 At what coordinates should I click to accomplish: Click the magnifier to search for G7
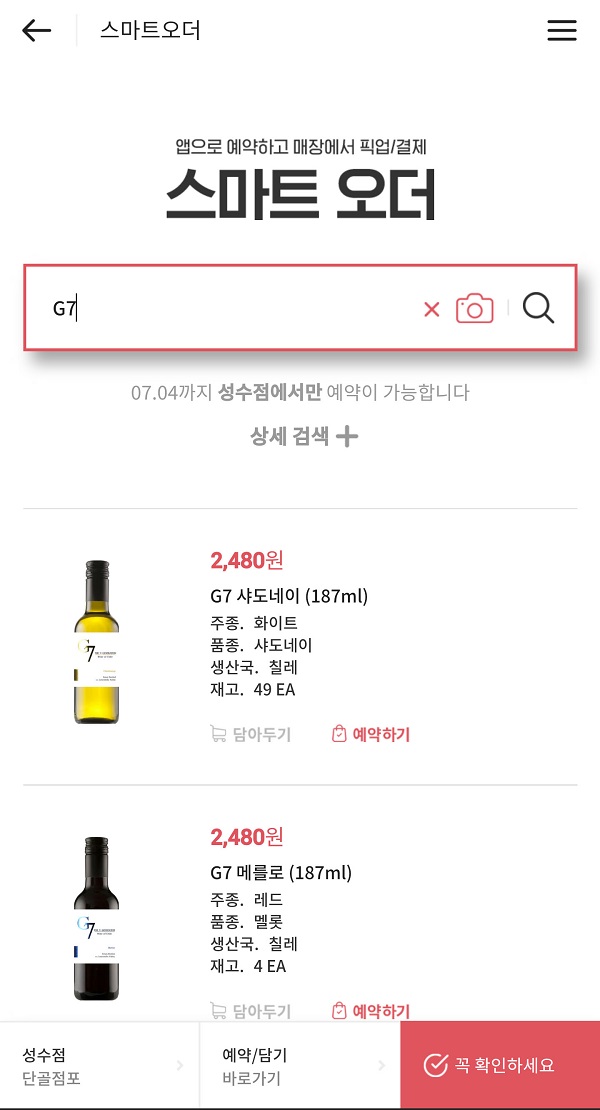(538, 308)
